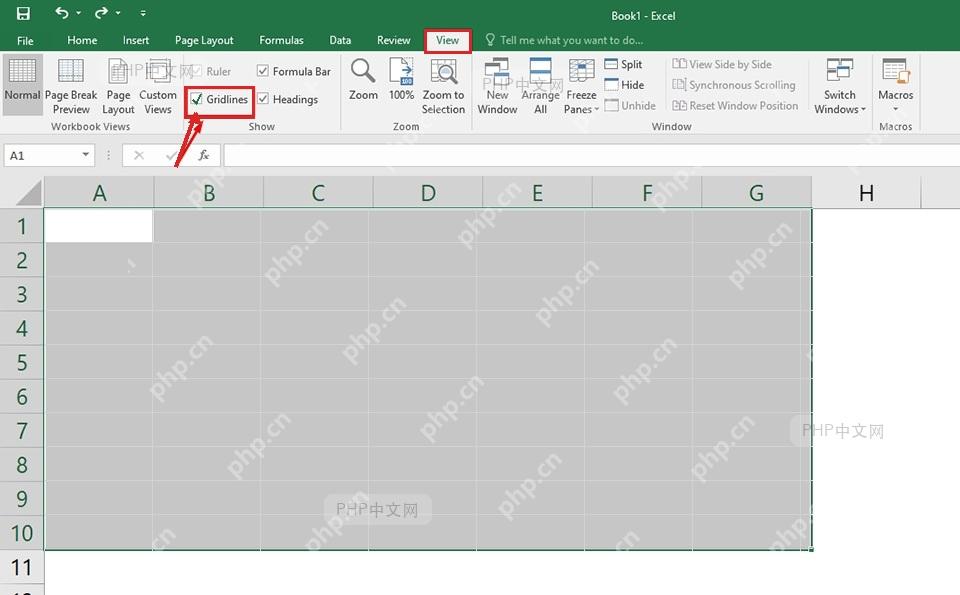Switch to the Data tab

point(340,40)
